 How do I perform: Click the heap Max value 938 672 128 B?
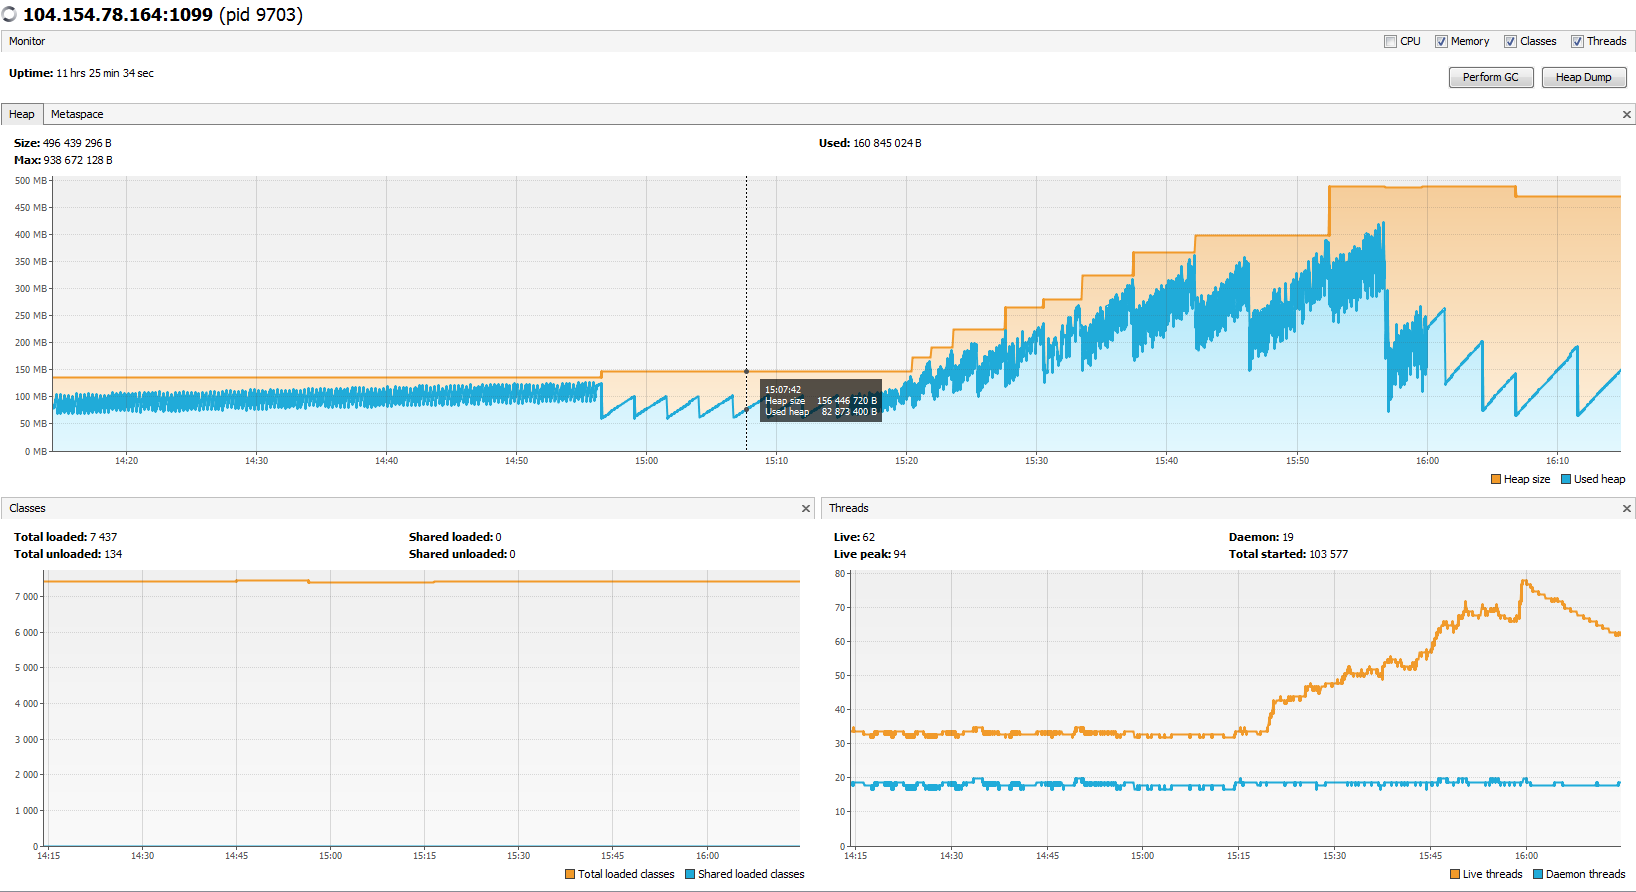click(78, 160)
